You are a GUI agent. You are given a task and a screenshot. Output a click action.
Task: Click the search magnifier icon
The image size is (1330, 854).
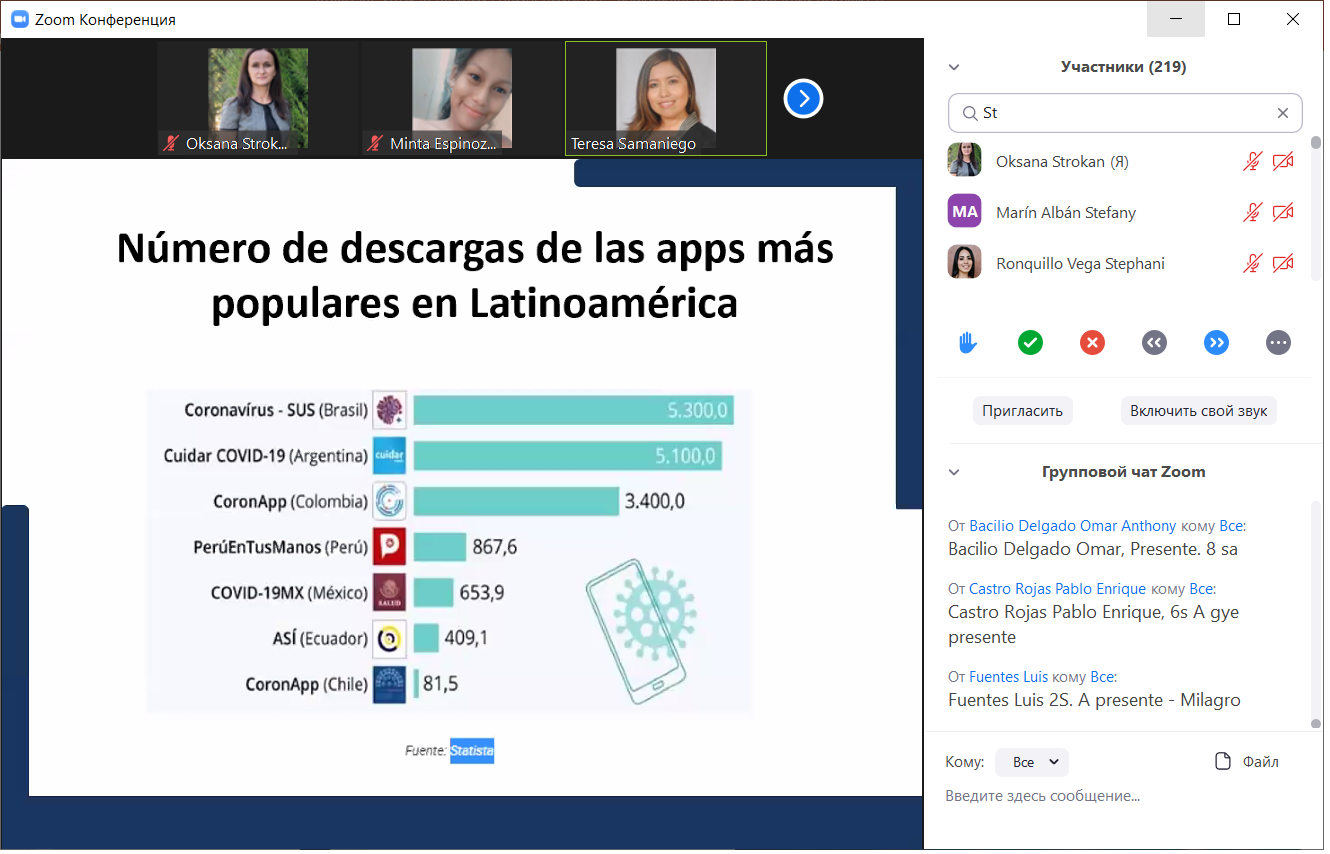(969, 113)
